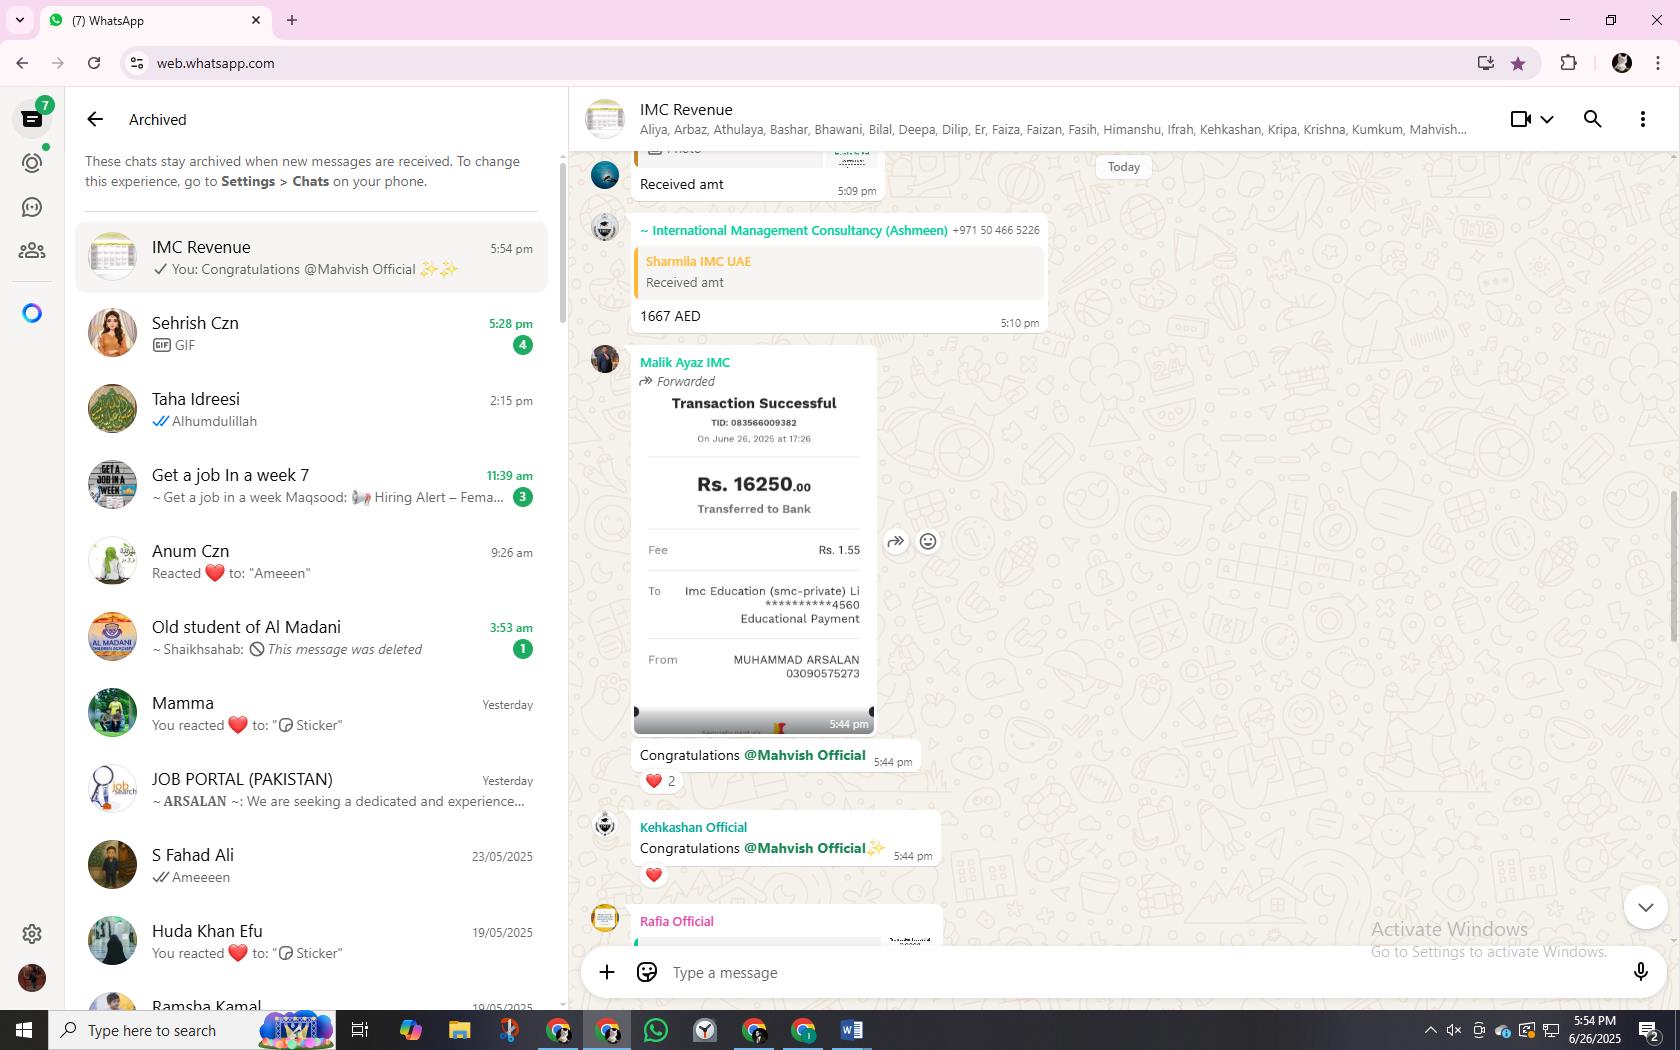The image size is (1680, 1050).
Task: Open the quoted Sharmila IMC UAE reply
Action: [x=839, y=272]
